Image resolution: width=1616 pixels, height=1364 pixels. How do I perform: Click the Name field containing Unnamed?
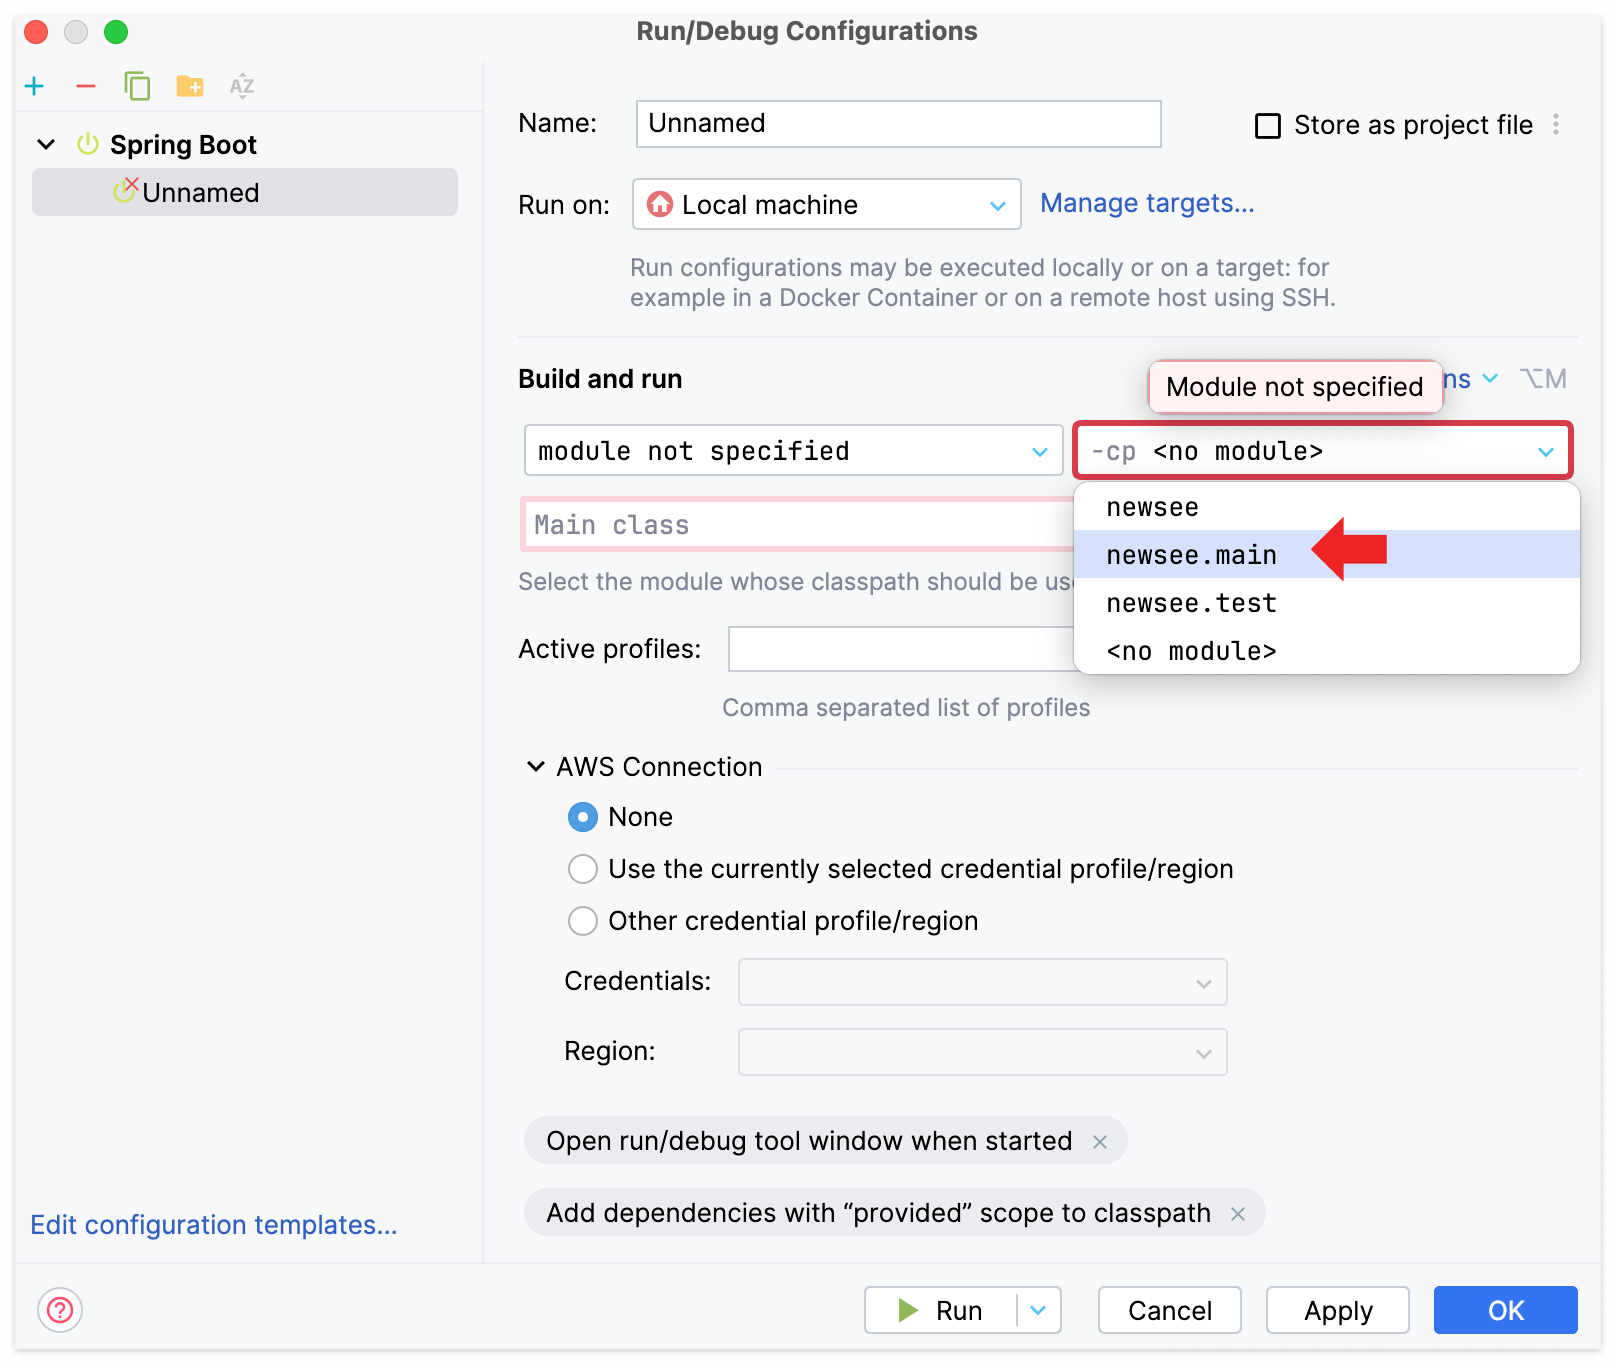pos(898,123)
